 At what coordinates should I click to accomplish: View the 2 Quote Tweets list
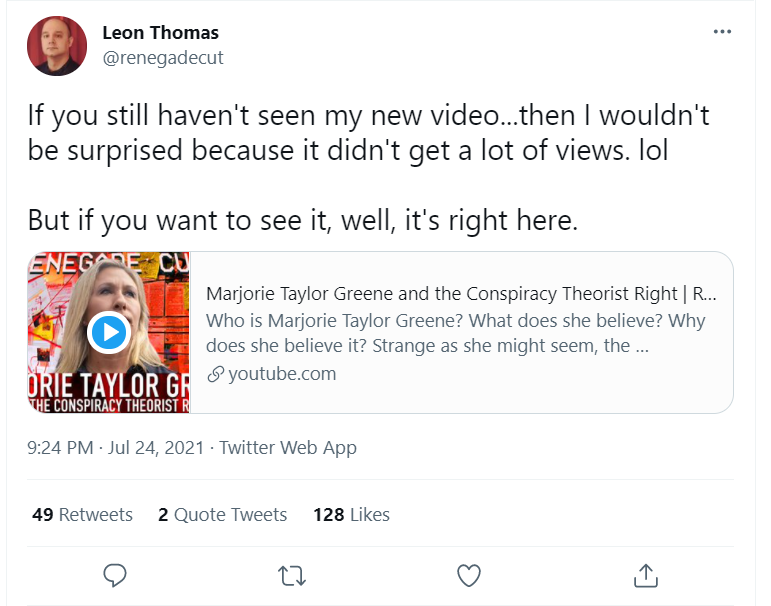222,515
